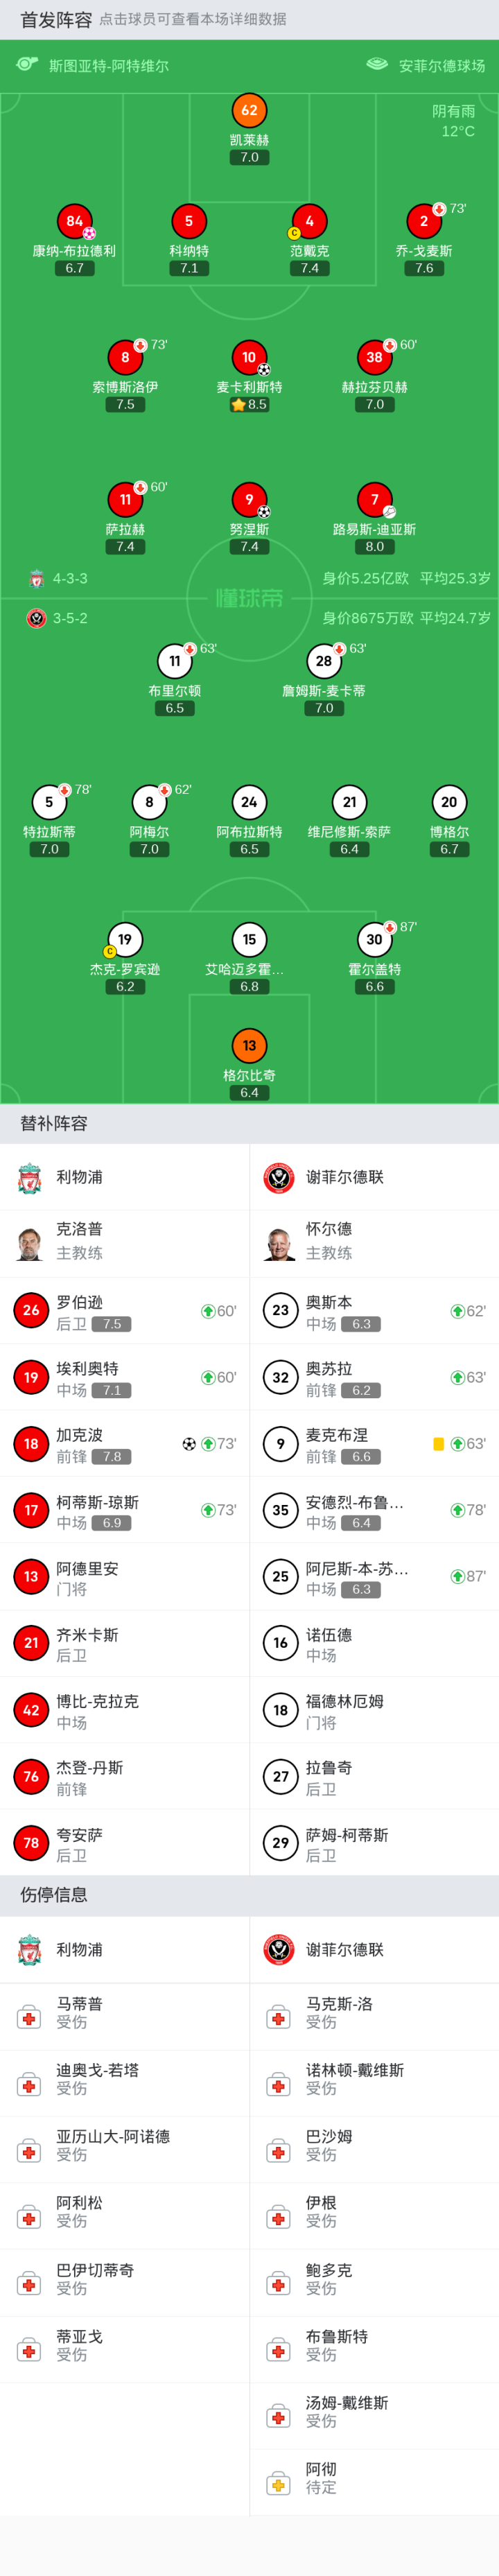Click the Sheffield crest beside 3-5-2 formation
Viewport: 499px width, 2576px height.
(x=36, y=618)
